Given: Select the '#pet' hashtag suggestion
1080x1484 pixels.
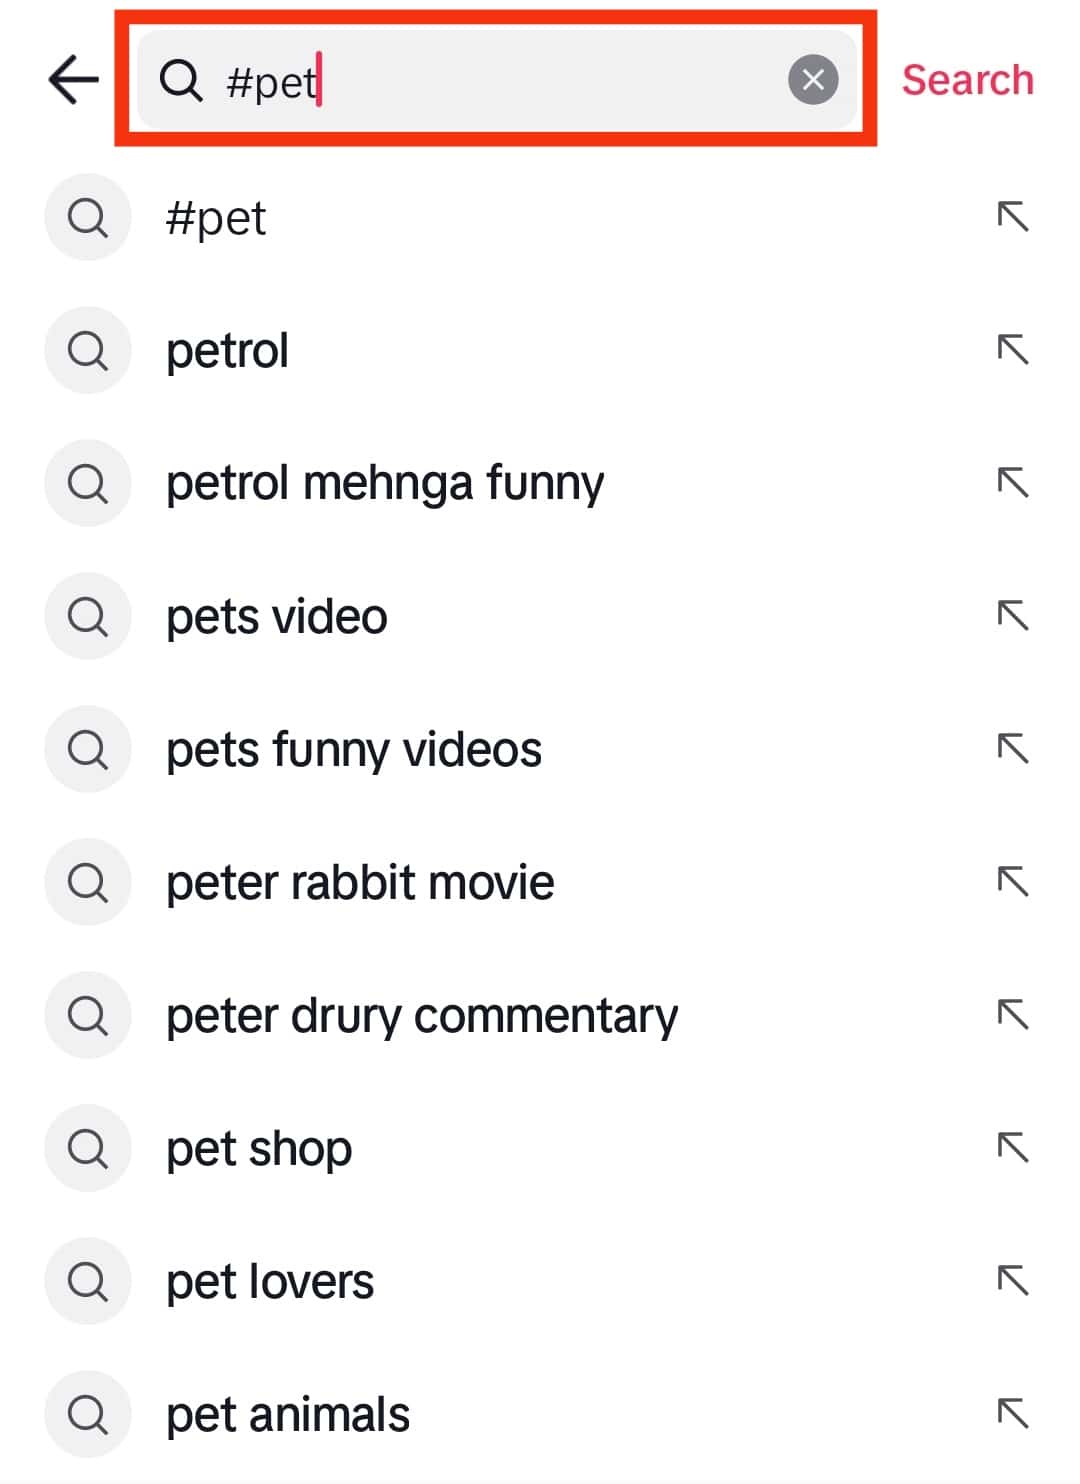Looking at the screenshot, I should [216, 218].
